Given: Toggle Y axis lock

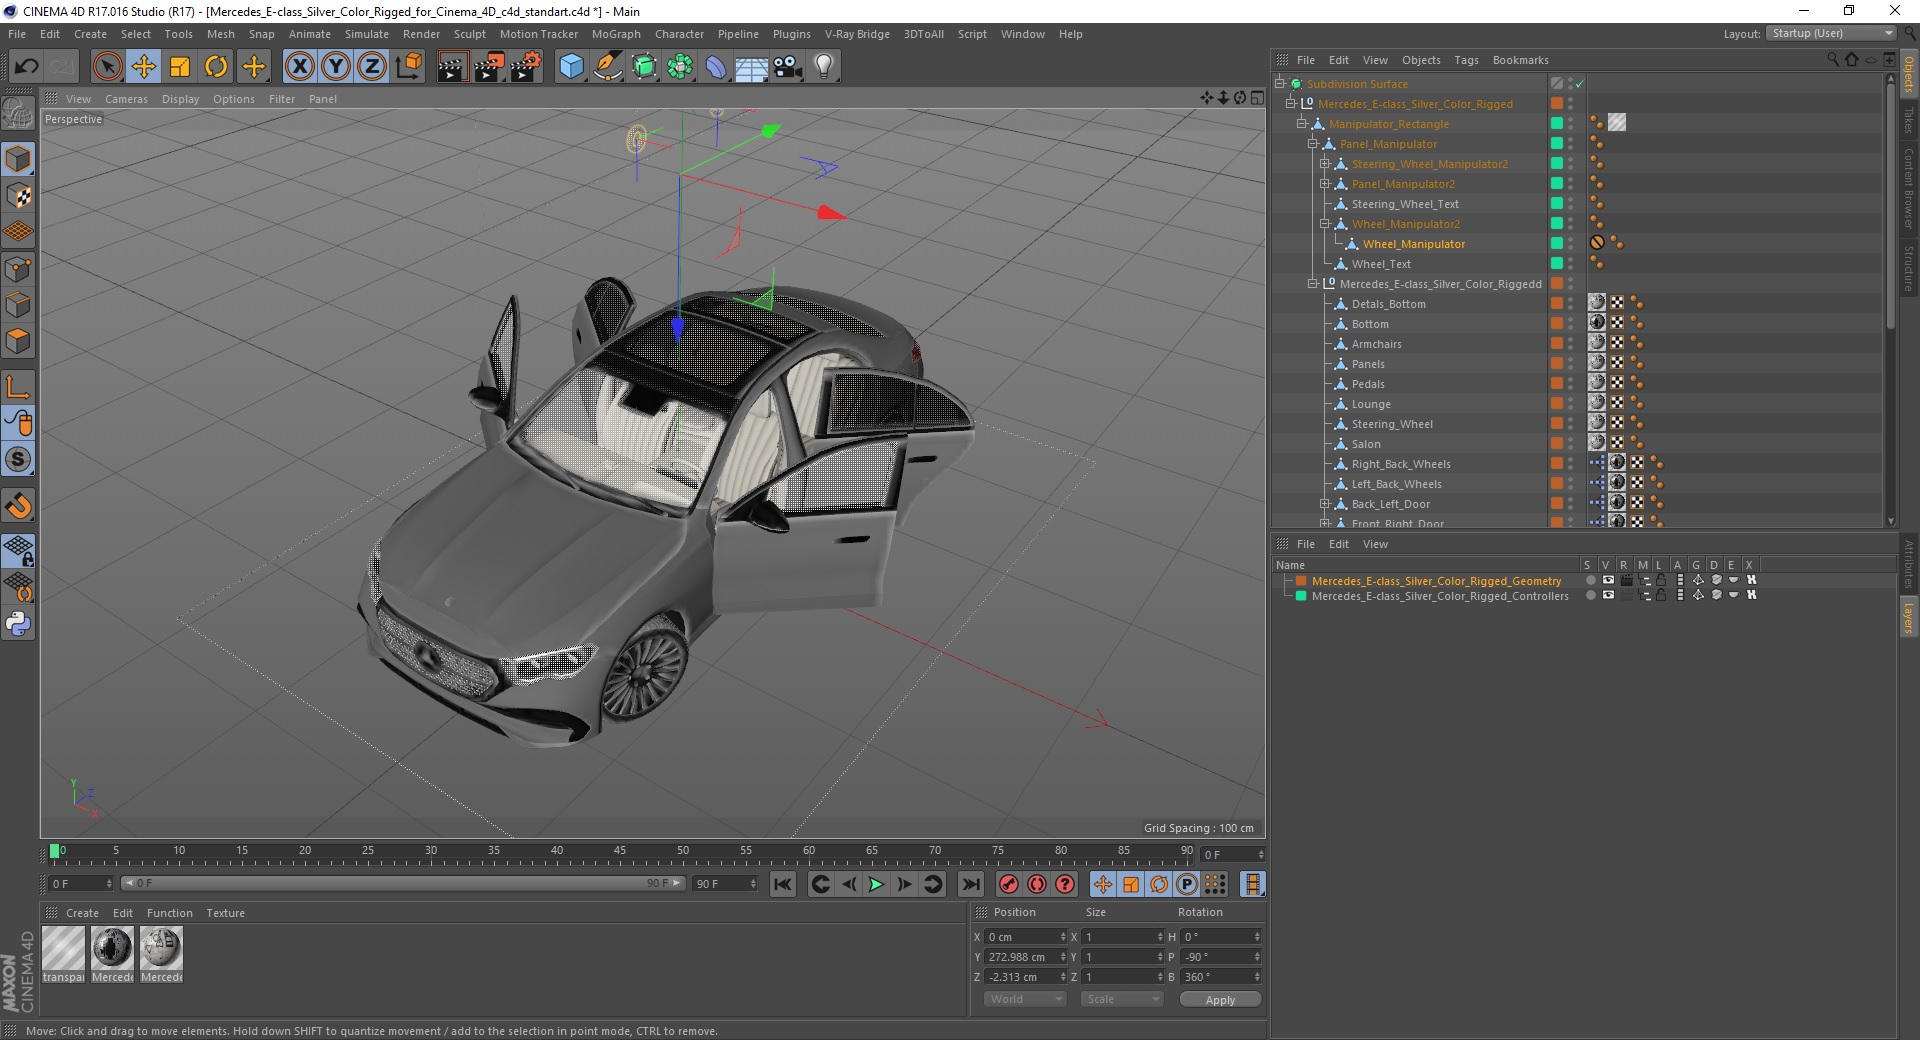Looking at the screenshot, I should click(x=336, y=67).
